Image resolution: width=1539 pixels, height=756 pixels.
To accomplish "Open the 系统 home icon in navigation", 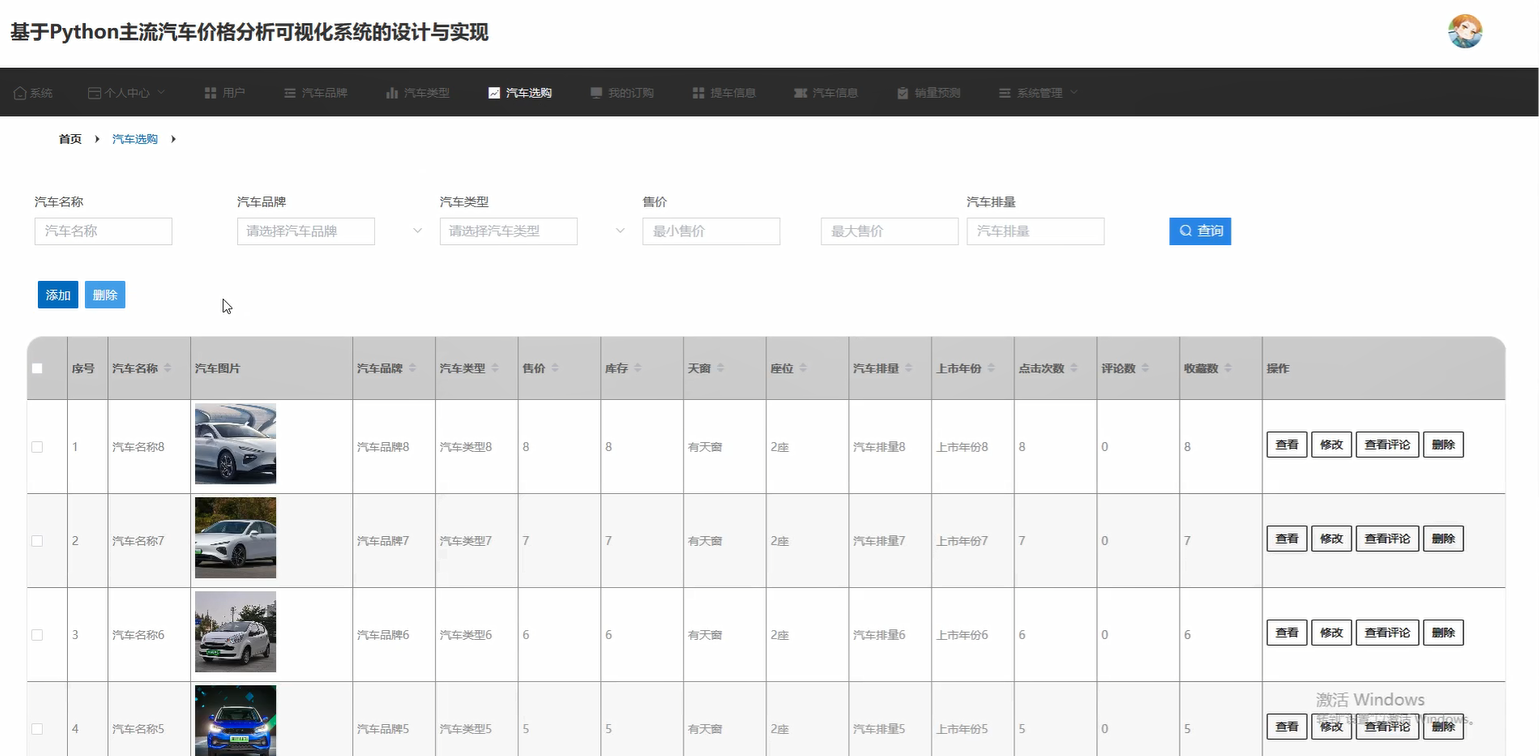I will tap(20, 93).
